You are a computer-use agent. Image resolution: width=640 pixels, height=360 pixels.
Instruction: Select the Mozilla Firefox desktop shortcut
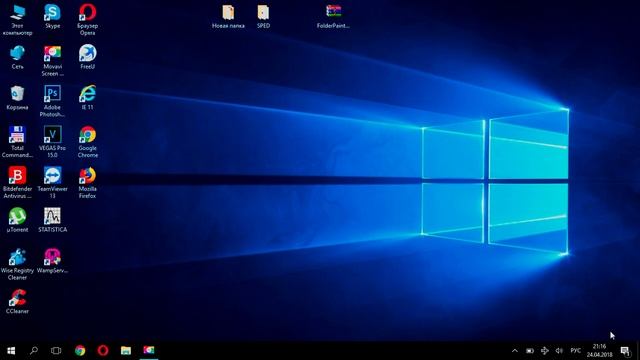coord(87,183)
